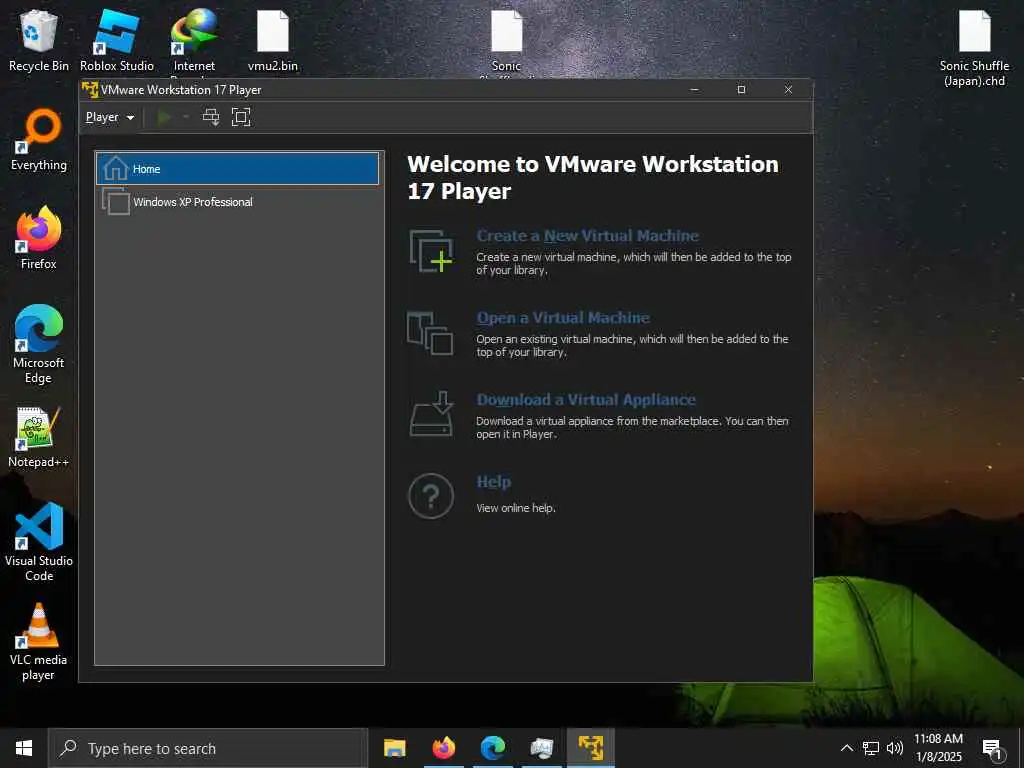Screen dimensions: 1024x768
Task: Click the network status tray icon
Action: click(x=871, y=748)
